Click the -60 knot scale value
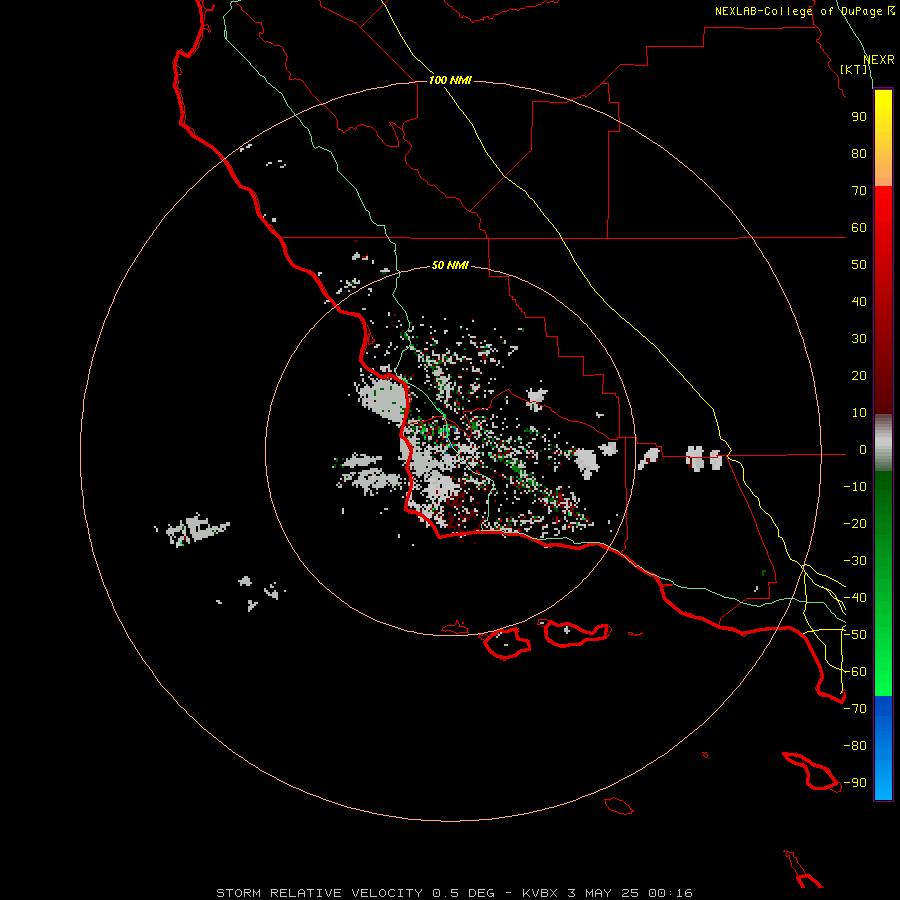Screen dimensions: 900x900 point(855,672)
